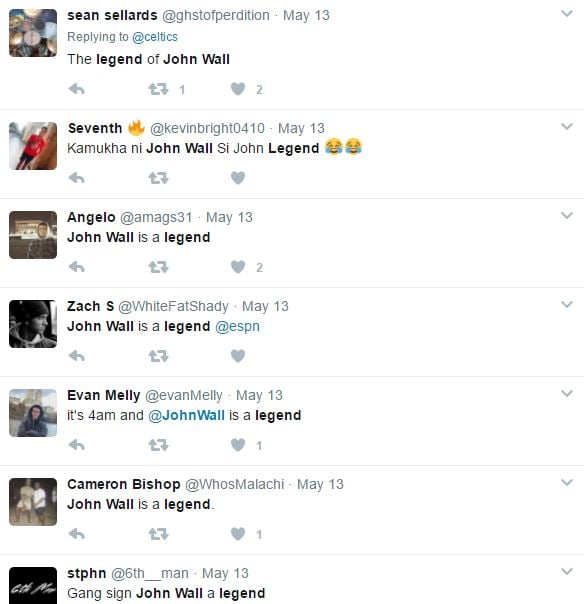Like Cameron Bishop's tweet
This screenshot has height=604, width=584.
click(x=238, y=534)
